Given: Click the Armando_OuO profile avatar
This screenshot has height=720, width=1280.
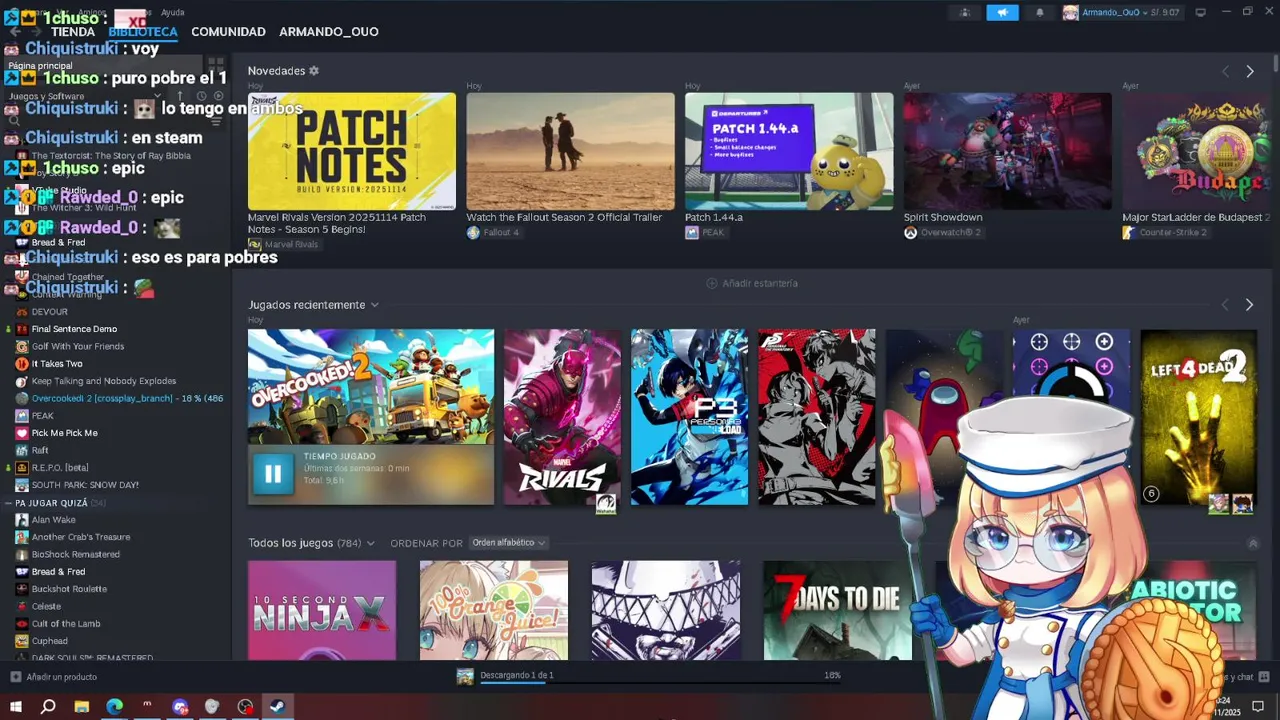Looking at the screenshot, I should [1070, 13].
